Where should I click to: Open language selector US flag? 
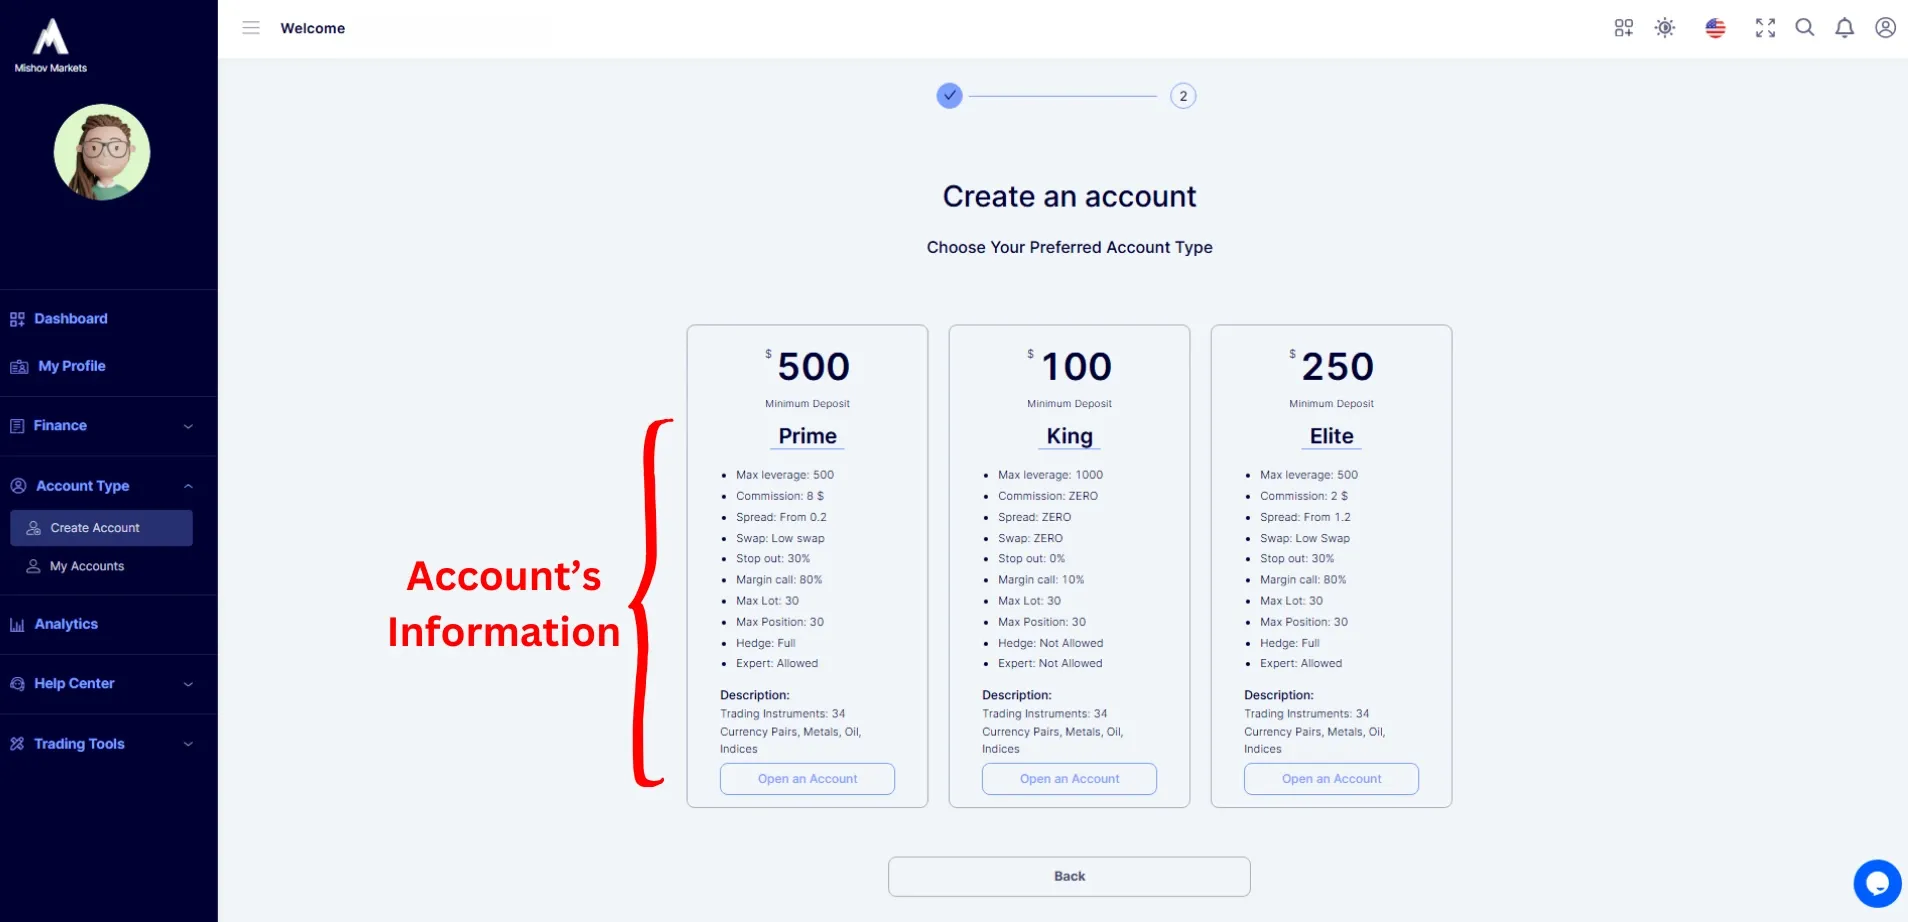click(1715, 28)
